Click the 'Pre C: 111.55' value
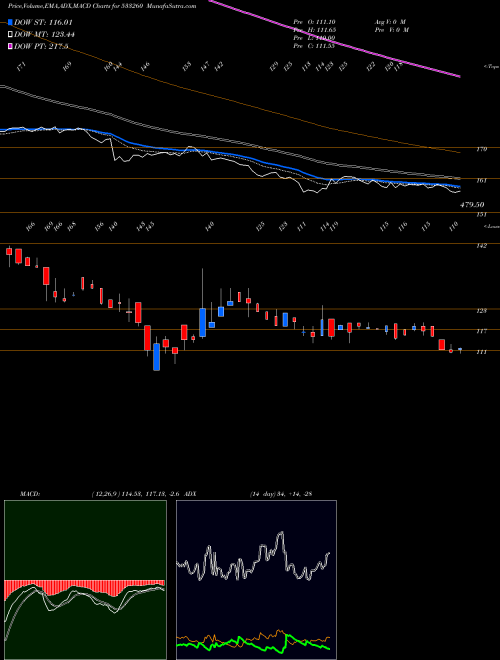Screen dimensions: 500x660 pos(314,46)
